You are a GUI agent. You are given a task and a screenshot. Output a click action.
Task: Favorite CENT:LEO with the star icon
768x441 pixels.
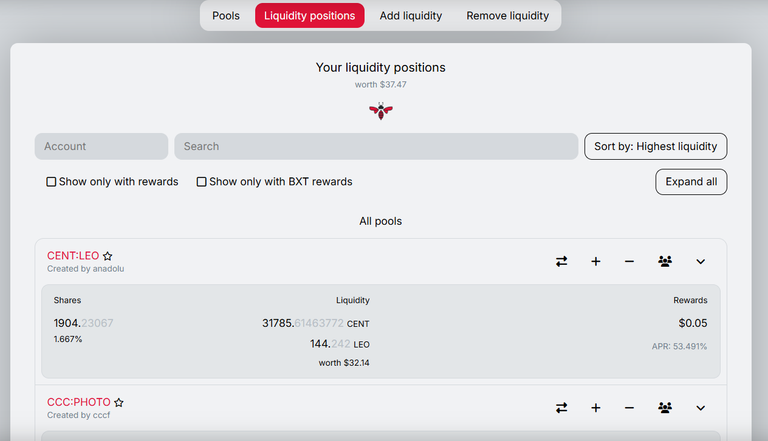pos(108,256)
